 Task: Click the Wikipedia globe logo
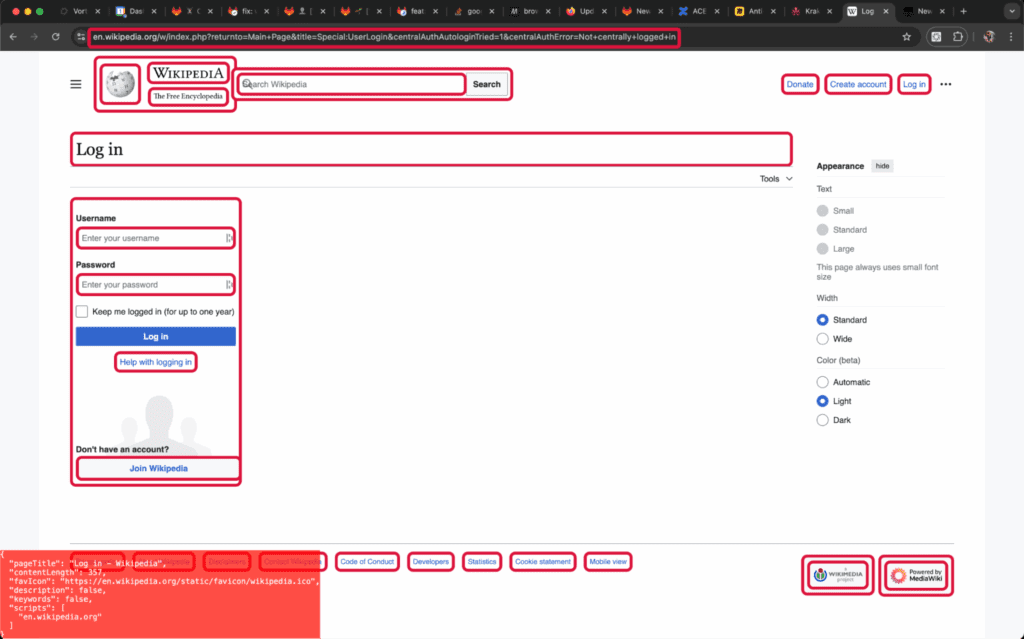tap(118, 84)
